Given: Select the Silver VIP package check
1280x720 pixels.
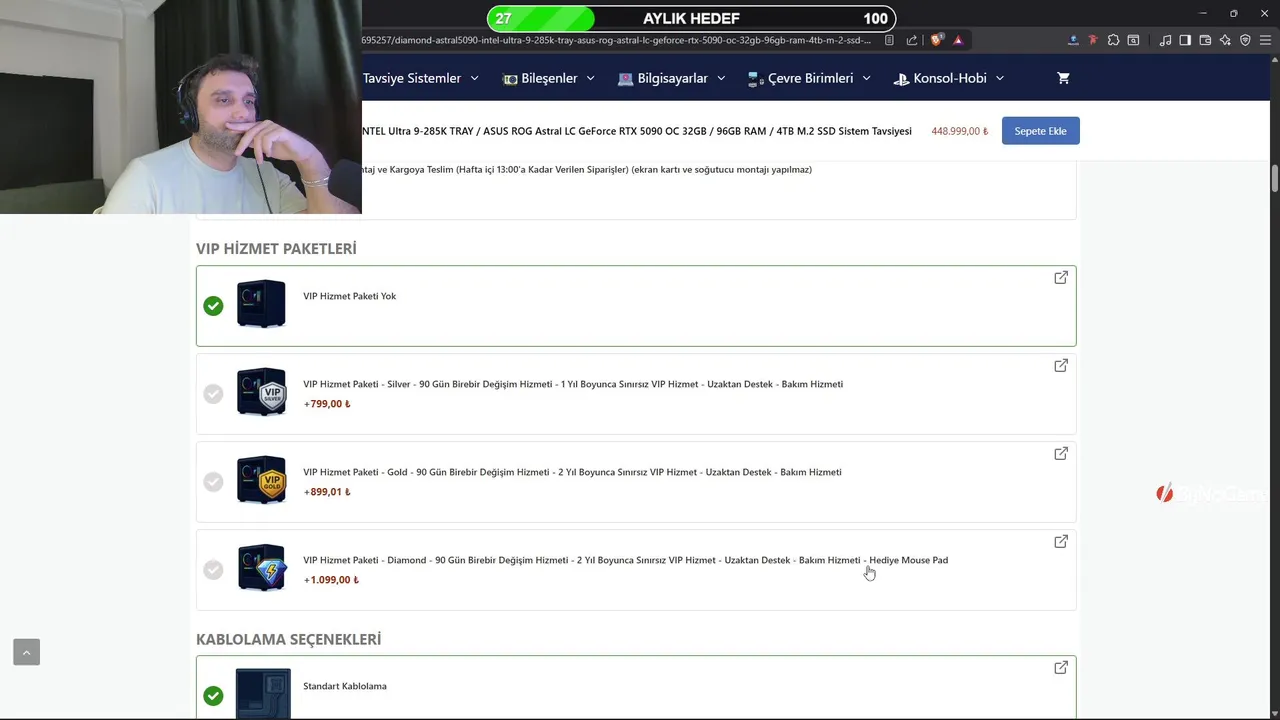Looking at the screenshot, I should click(x=213, y=394).
